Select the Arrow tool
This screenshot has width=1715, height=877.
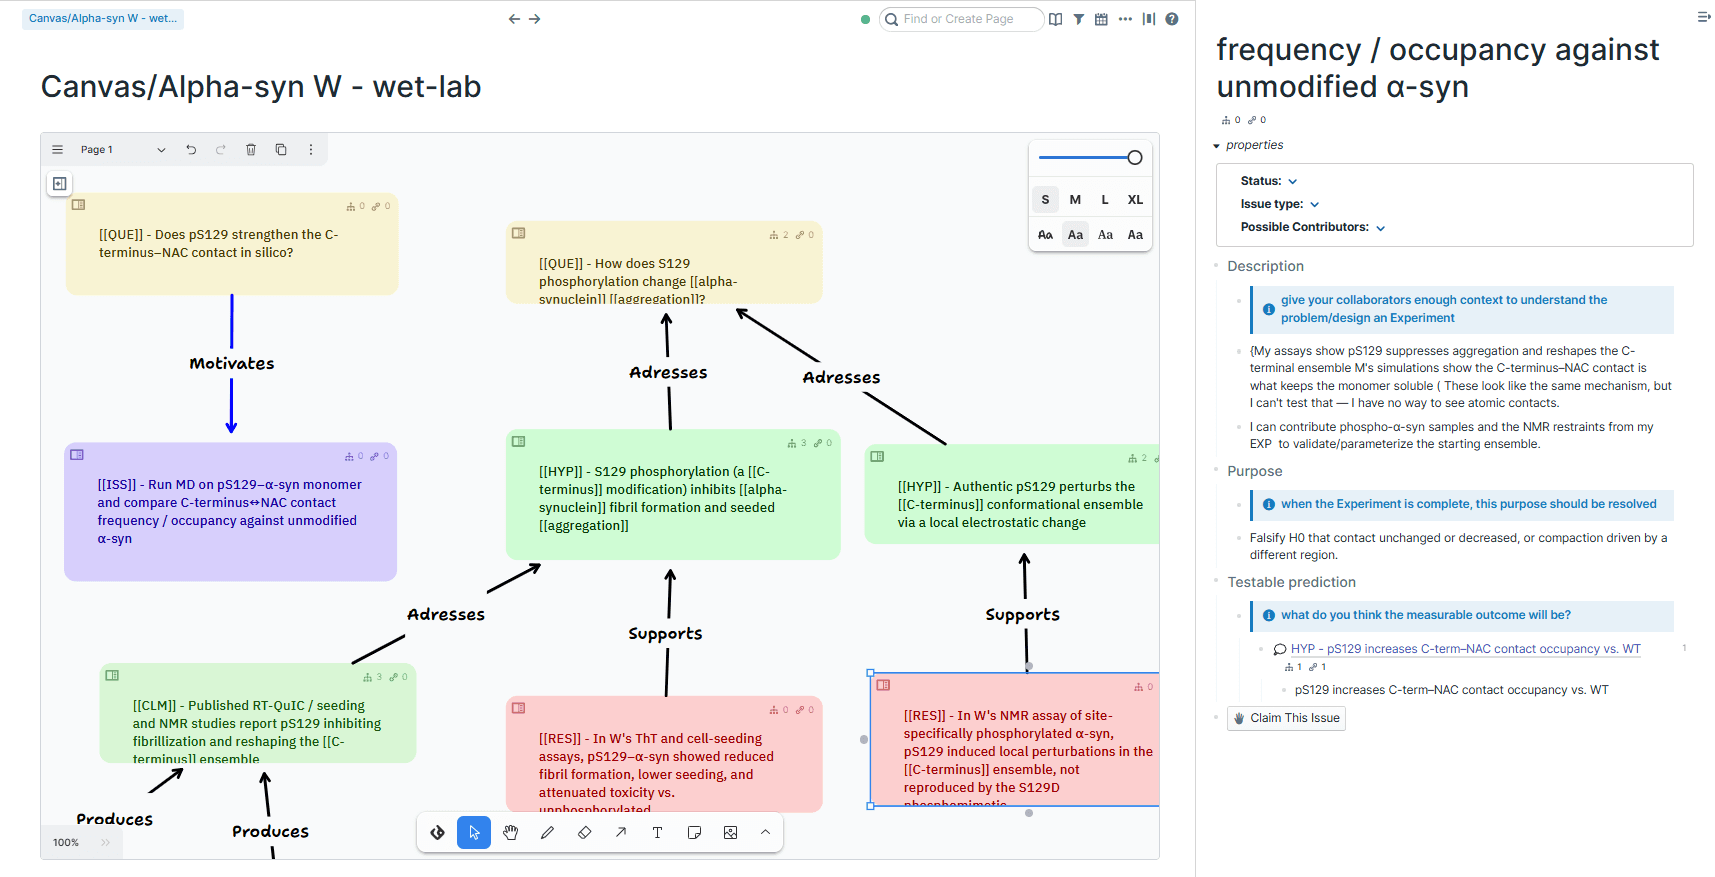coord(621,832)
